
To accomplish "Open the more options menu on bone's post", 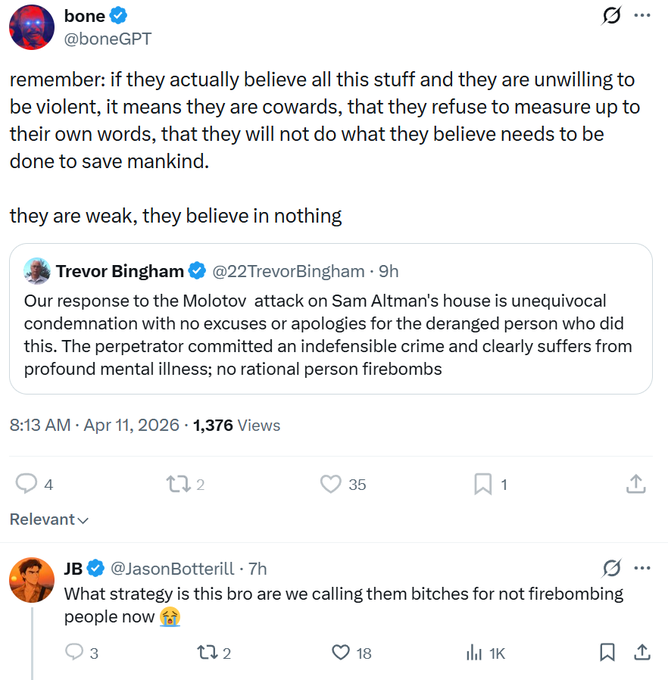I will tap(642, 17).
